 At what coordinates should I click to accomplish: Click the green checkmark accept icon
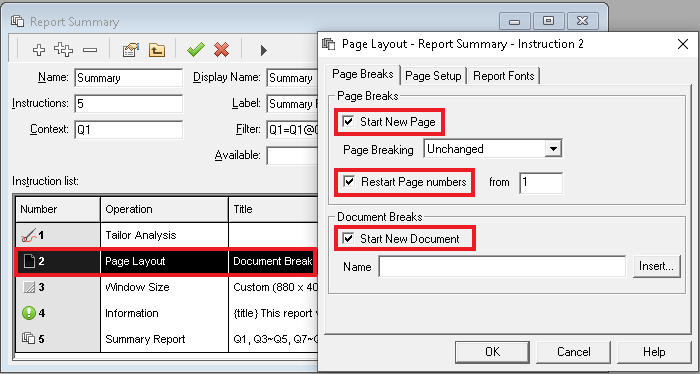pyautogui.click(x=196, y=50)
